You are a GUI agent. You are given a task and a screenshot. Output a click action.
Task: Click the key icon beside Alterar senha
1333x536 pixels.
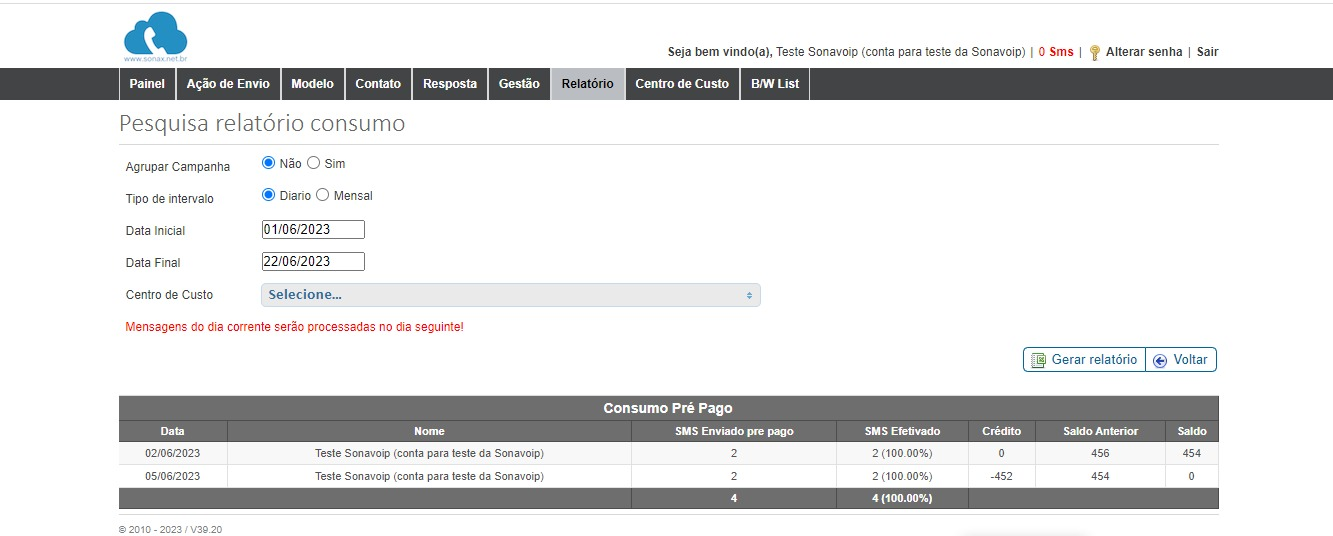(1095, 52)
